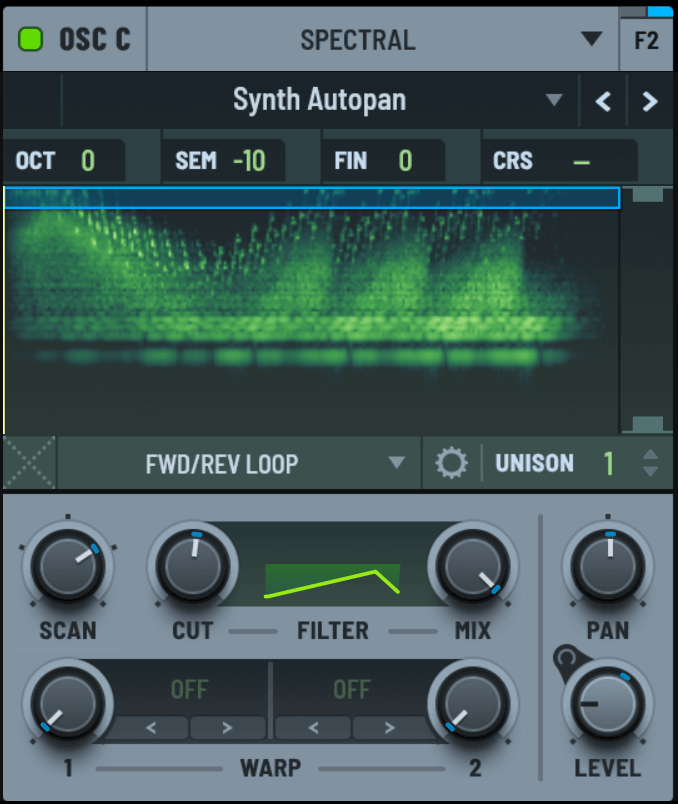Click the SEM semitone value field
The width and height of the screenshot is (678, 804).
[x=248, y=161]
